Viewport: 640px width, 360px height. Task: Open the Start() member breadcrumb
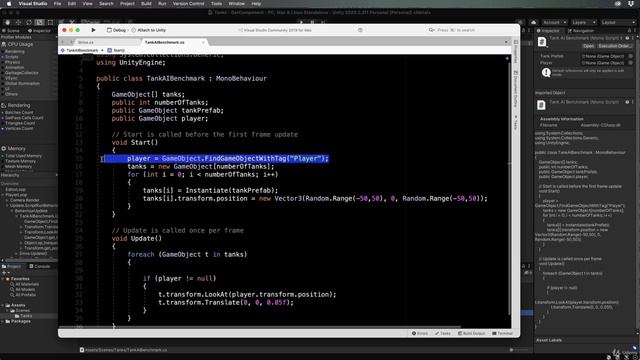click(116, 50)
